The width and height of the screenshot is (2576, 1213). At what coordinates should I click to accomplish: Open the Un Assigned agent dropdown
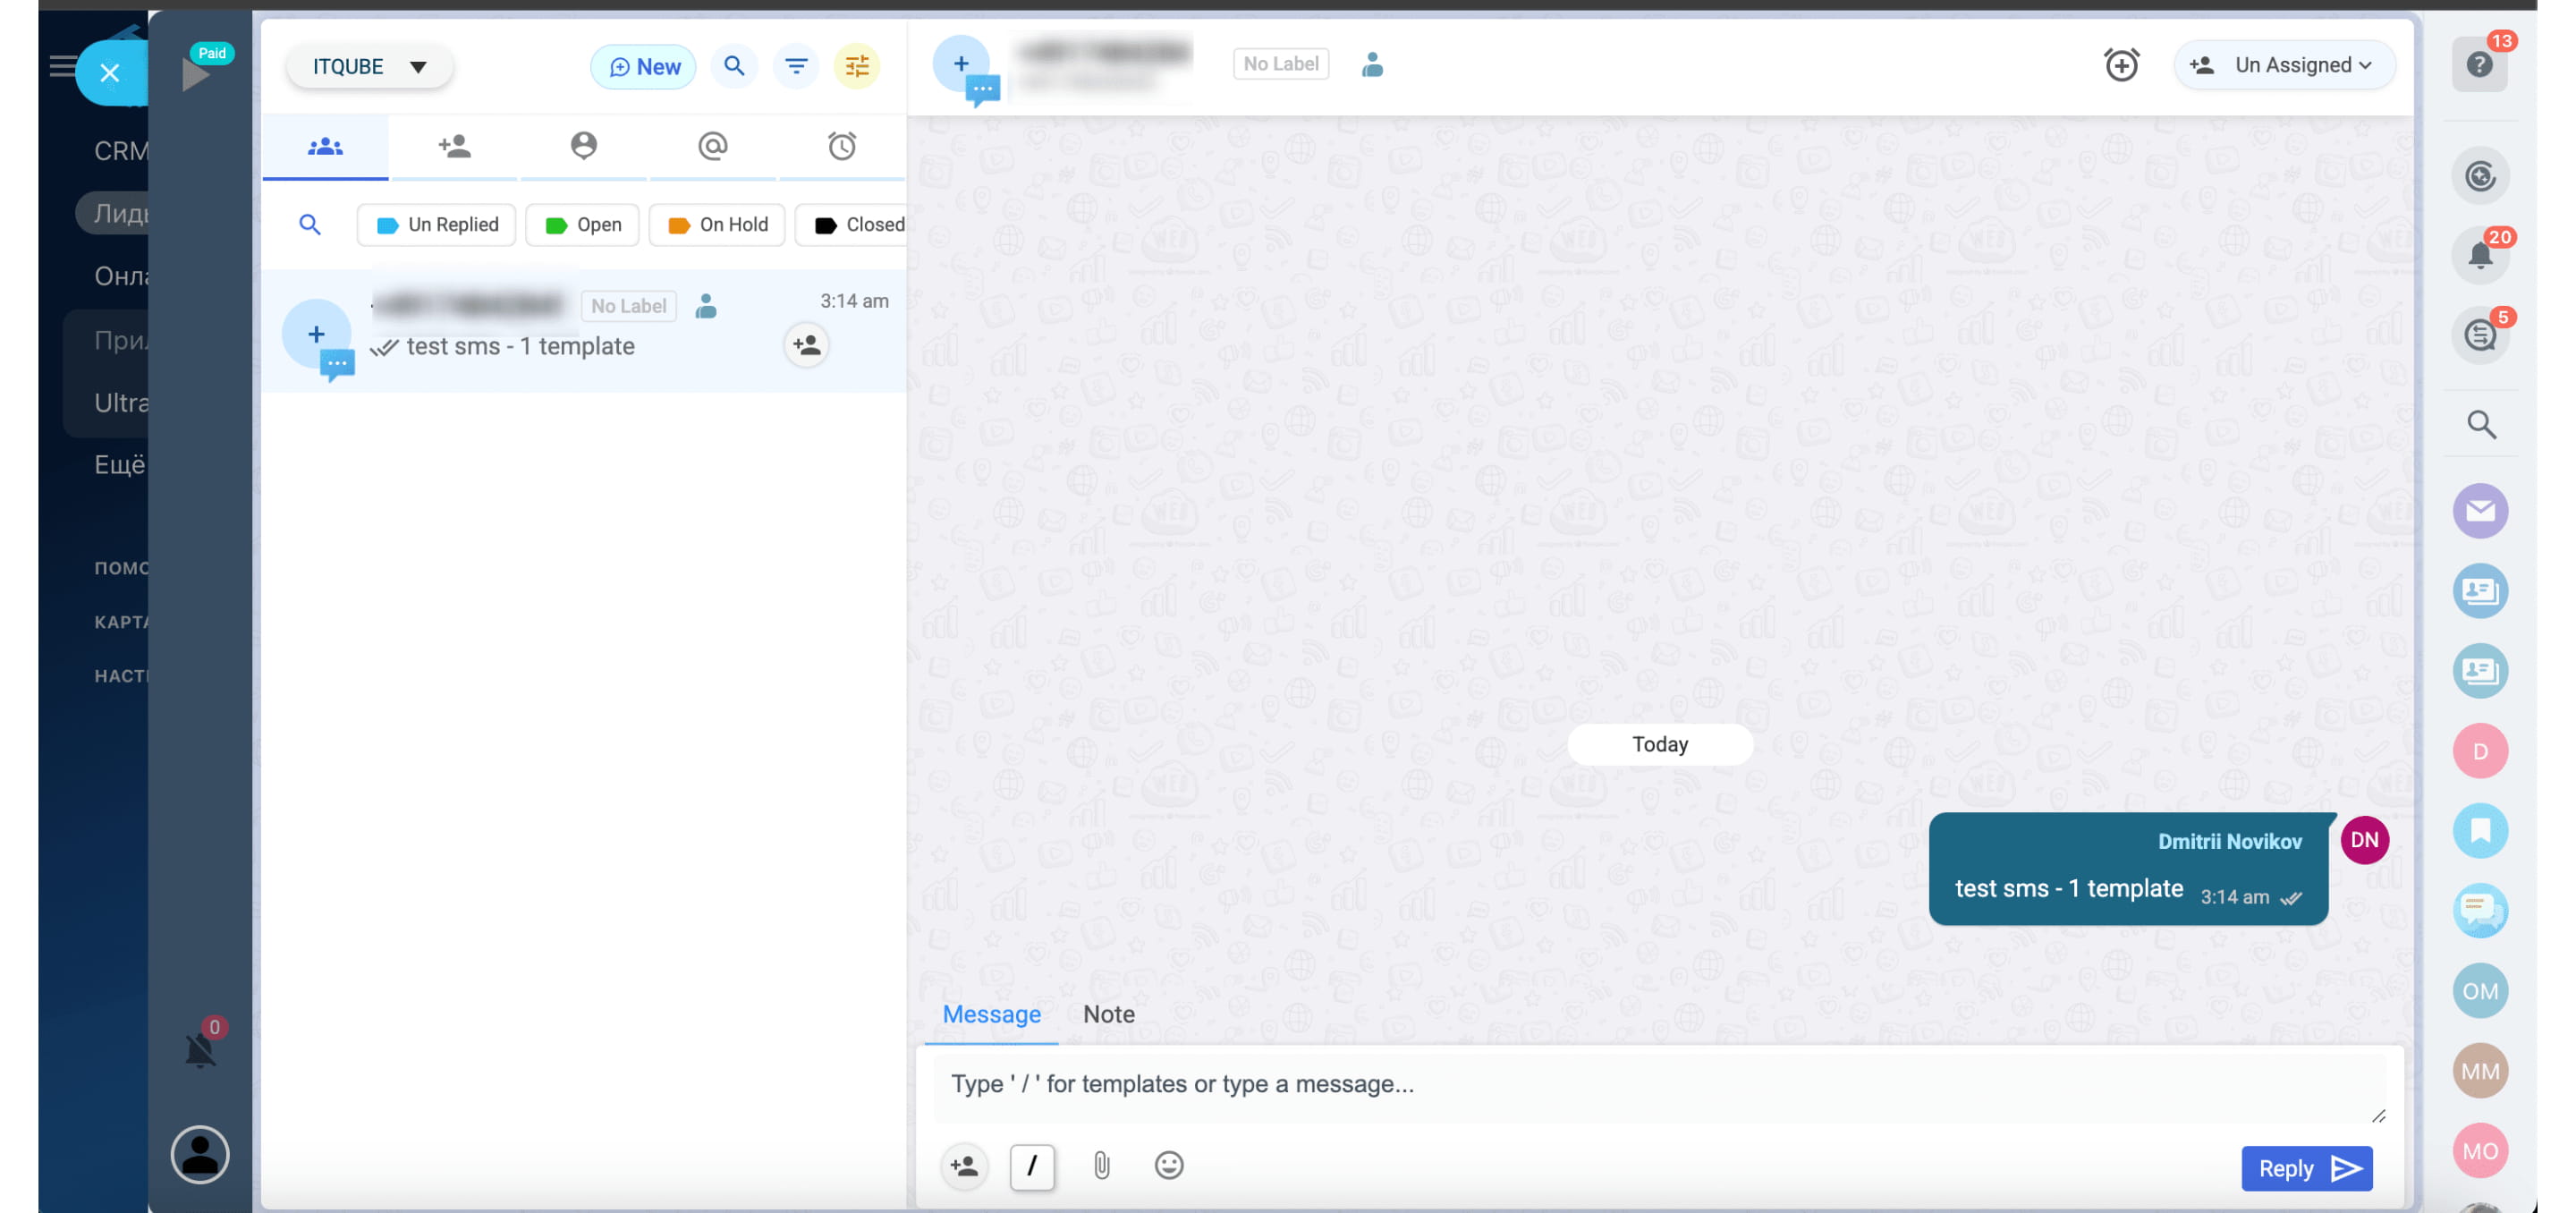(x=2286, y=65)
